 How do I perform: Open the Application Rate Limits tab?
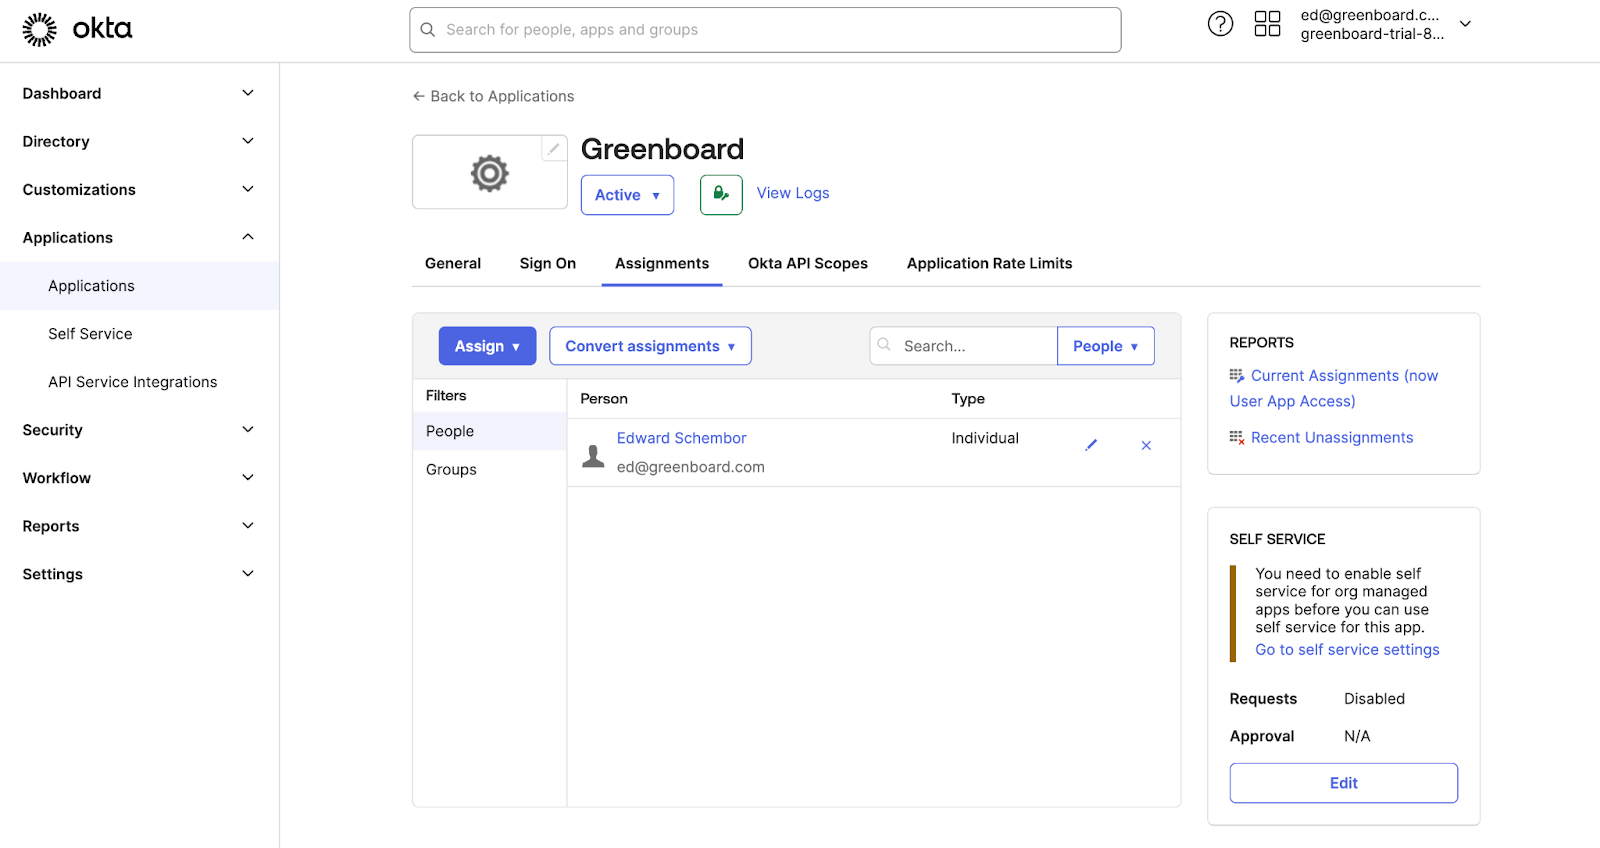990,264
